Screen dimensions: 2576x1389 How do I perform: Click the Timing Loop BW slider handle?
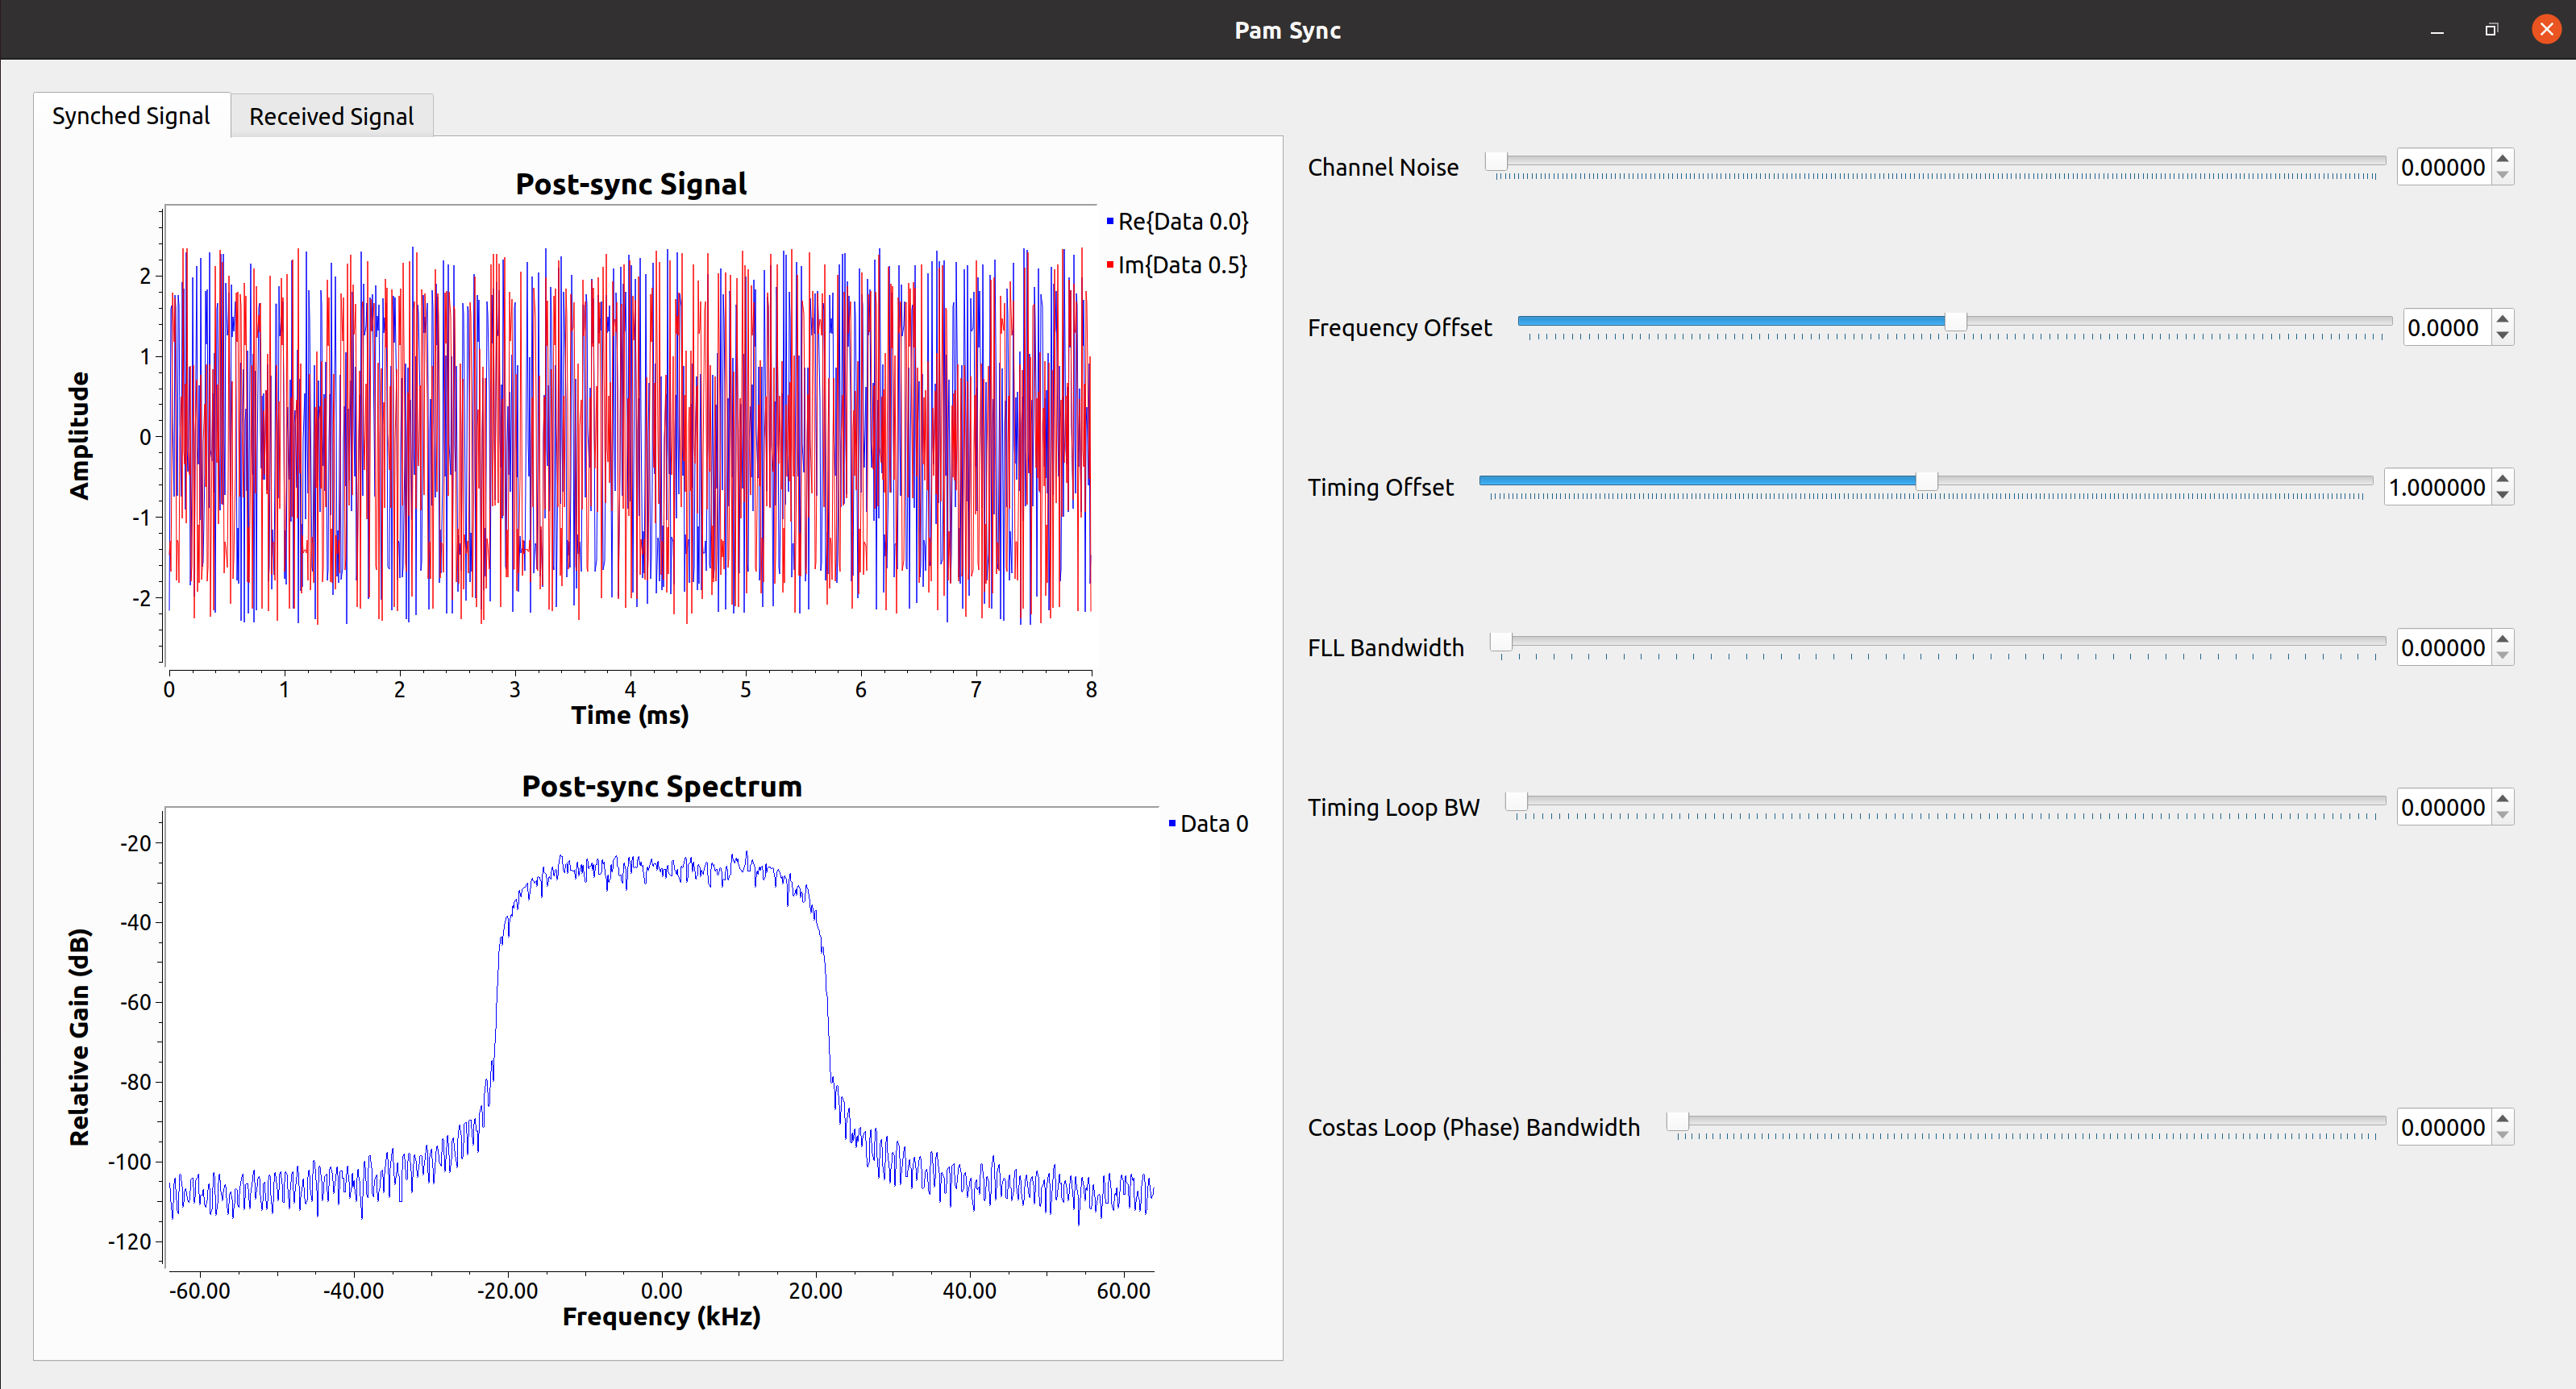point(1516,801)
